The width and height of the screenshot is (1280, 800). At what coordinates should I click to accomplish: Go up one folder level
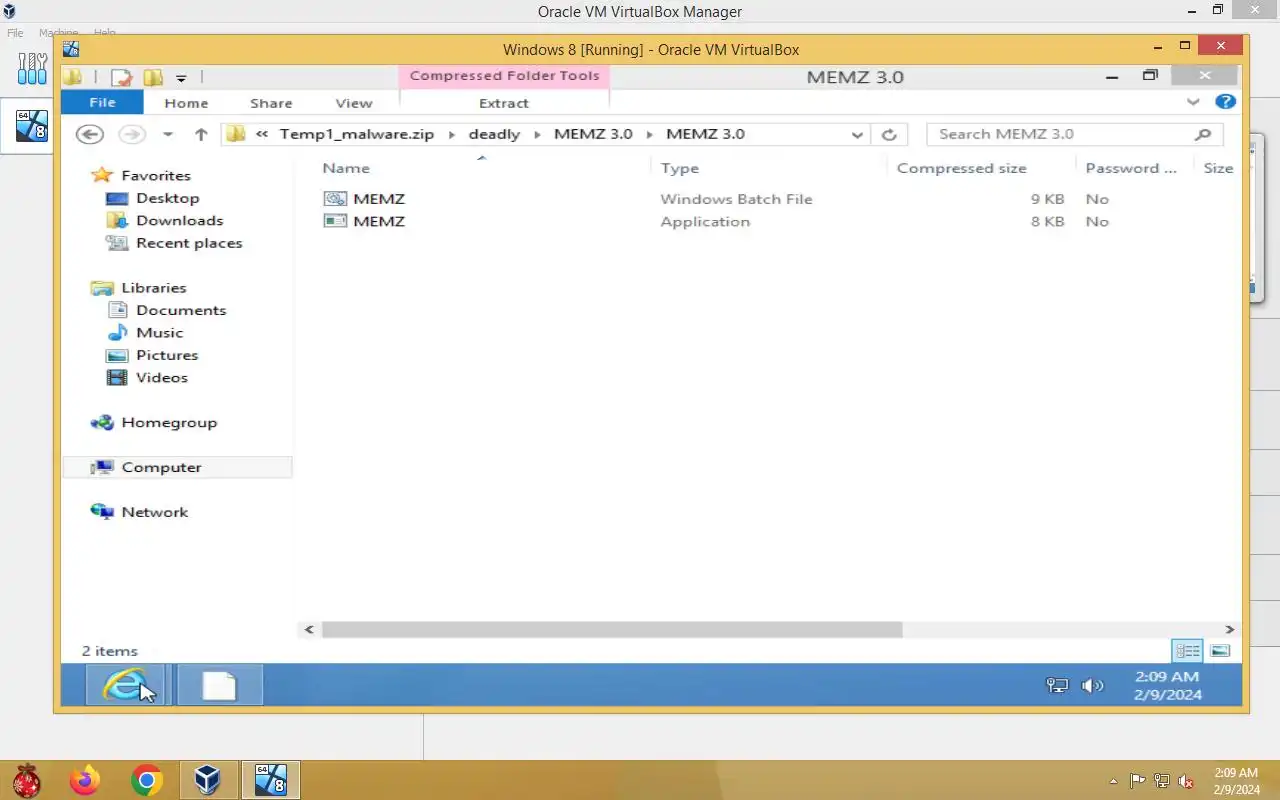click(201, 134)
